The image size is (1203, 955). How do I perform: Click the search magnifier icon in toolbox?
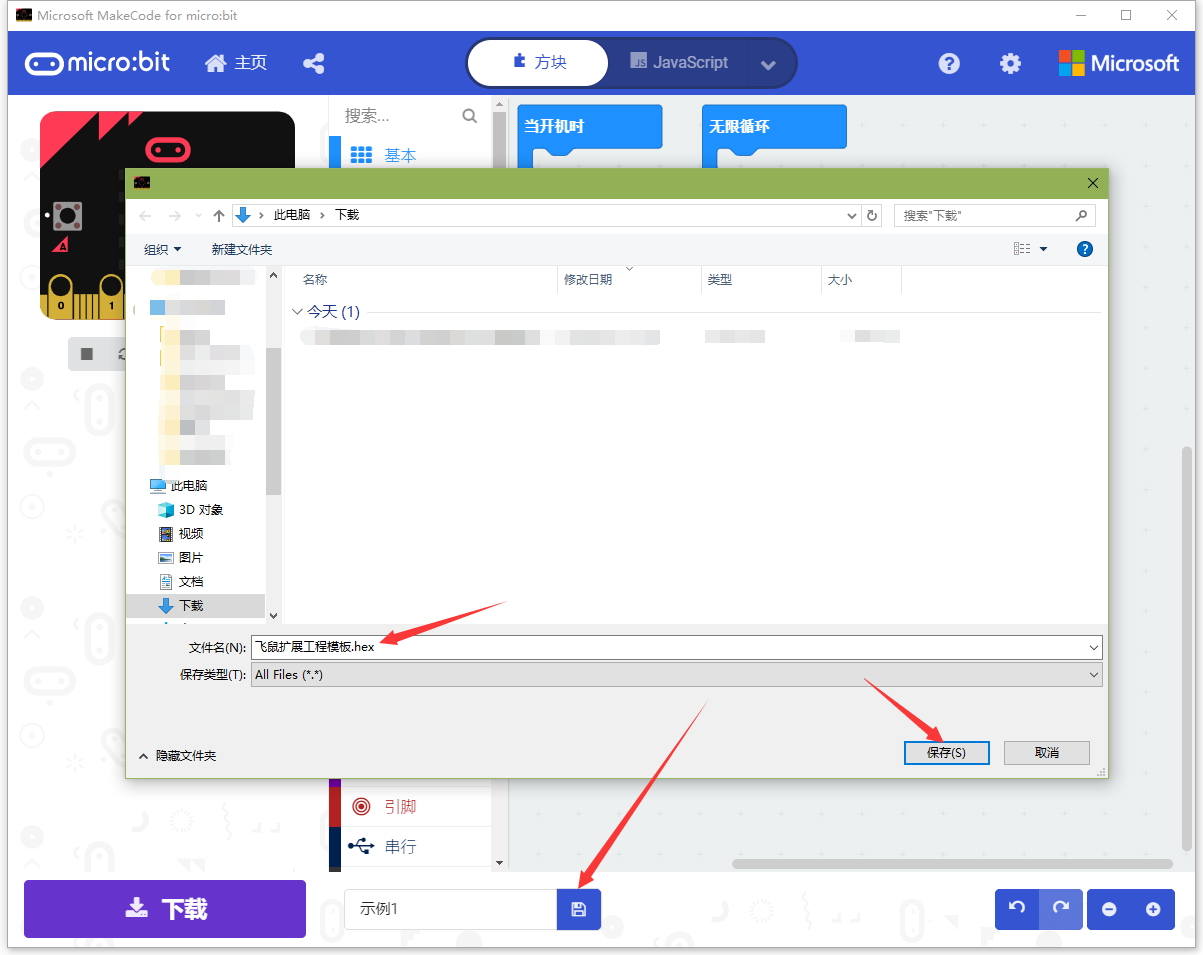470,116
